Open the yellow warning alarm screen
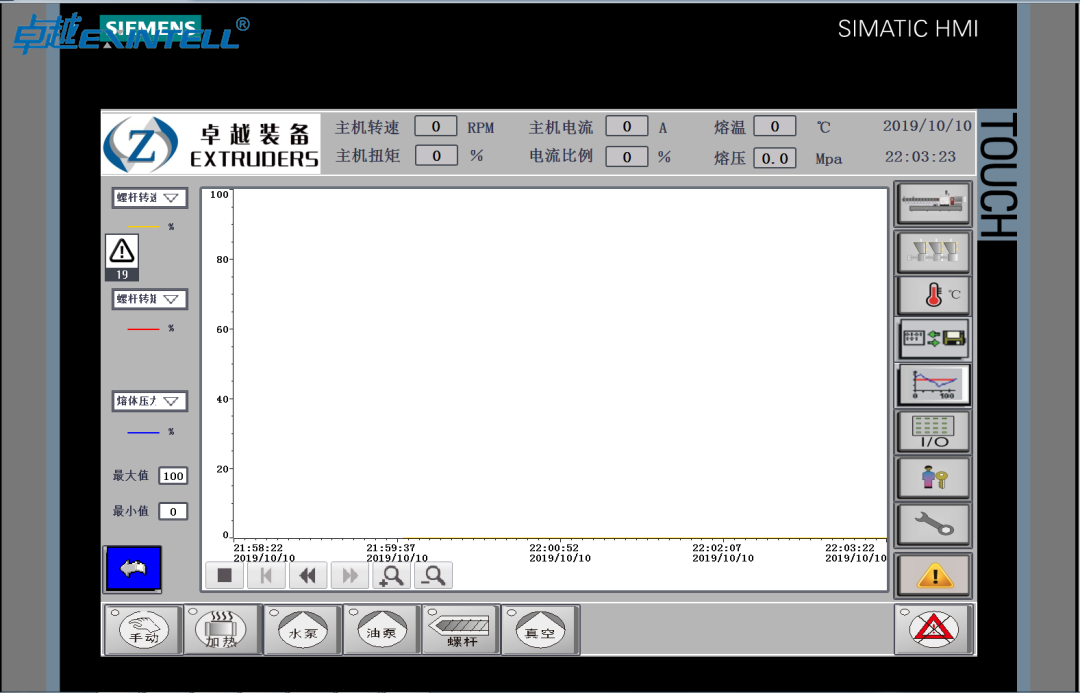1080x693 pixels. tap(933, 575)
